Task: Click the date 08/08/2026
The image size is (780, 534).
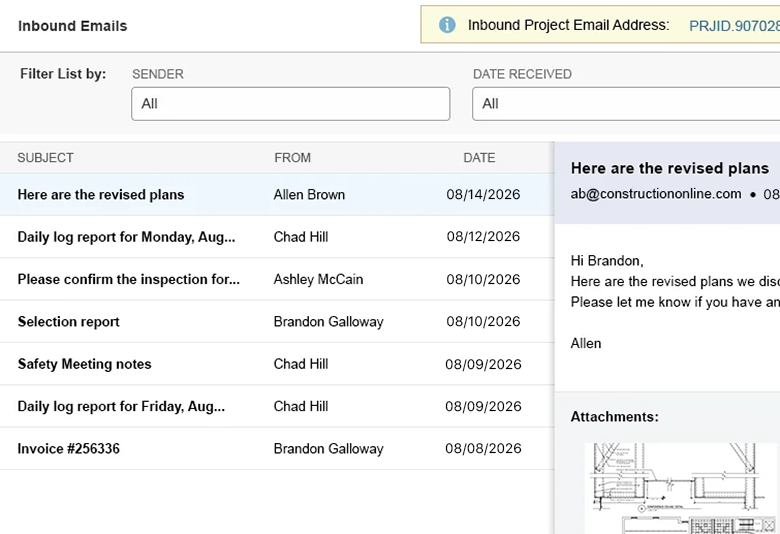Action: coord(483,448)
